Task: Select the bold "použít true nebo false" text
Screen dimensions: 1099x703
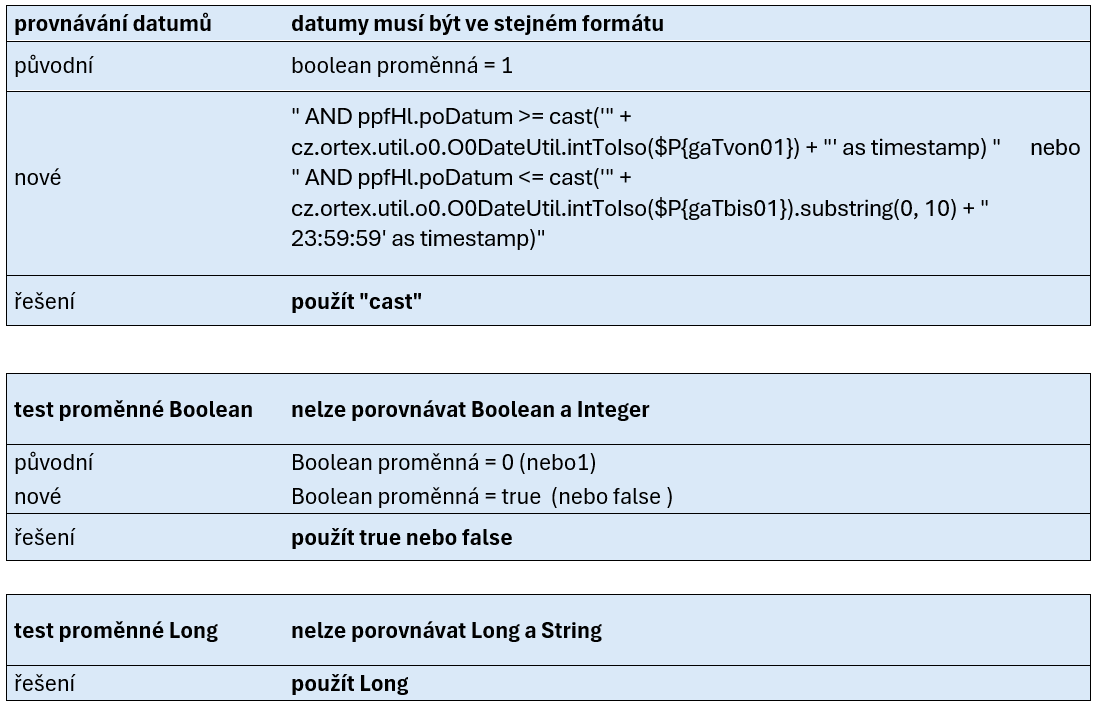Action: pos(401,537)
